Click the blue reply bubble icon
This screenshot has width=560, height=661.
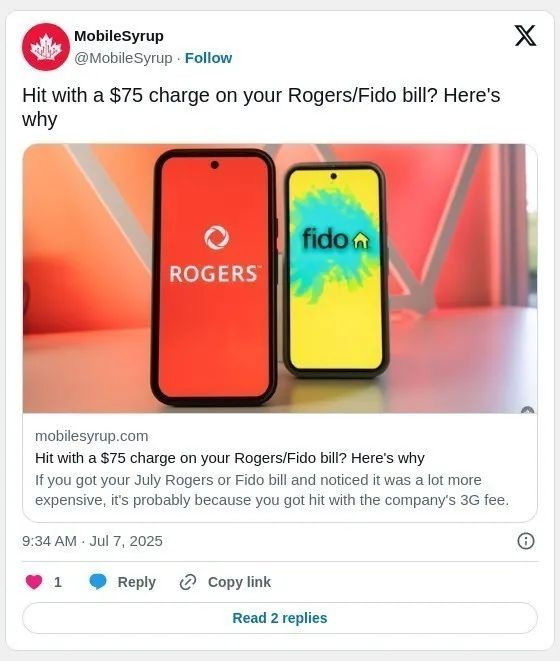pos(98,582)
